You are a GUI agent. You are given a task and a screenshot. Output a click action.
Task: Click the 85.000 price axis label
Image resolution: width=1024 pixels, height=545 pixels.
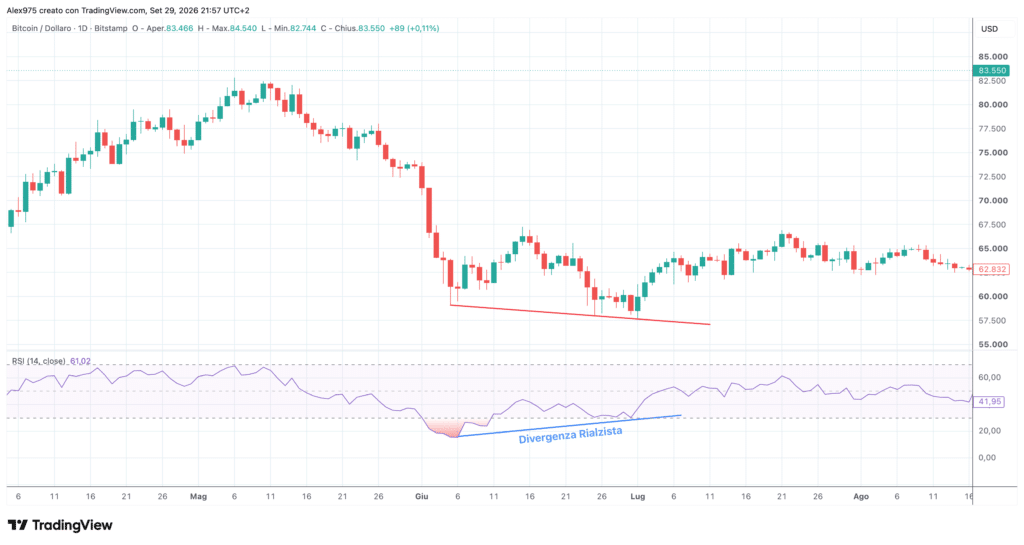[x=993, y=57]
